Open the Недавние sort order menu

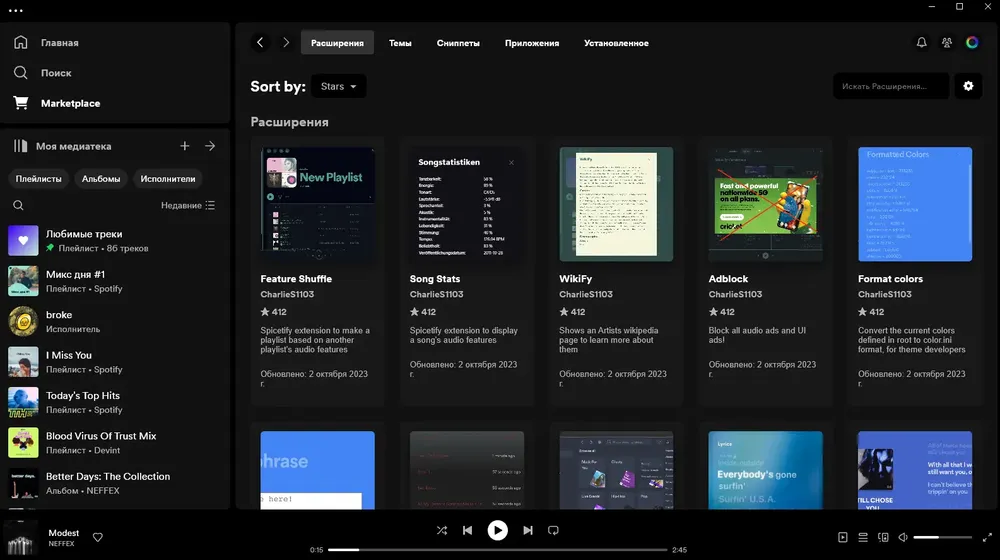point(188,205)
